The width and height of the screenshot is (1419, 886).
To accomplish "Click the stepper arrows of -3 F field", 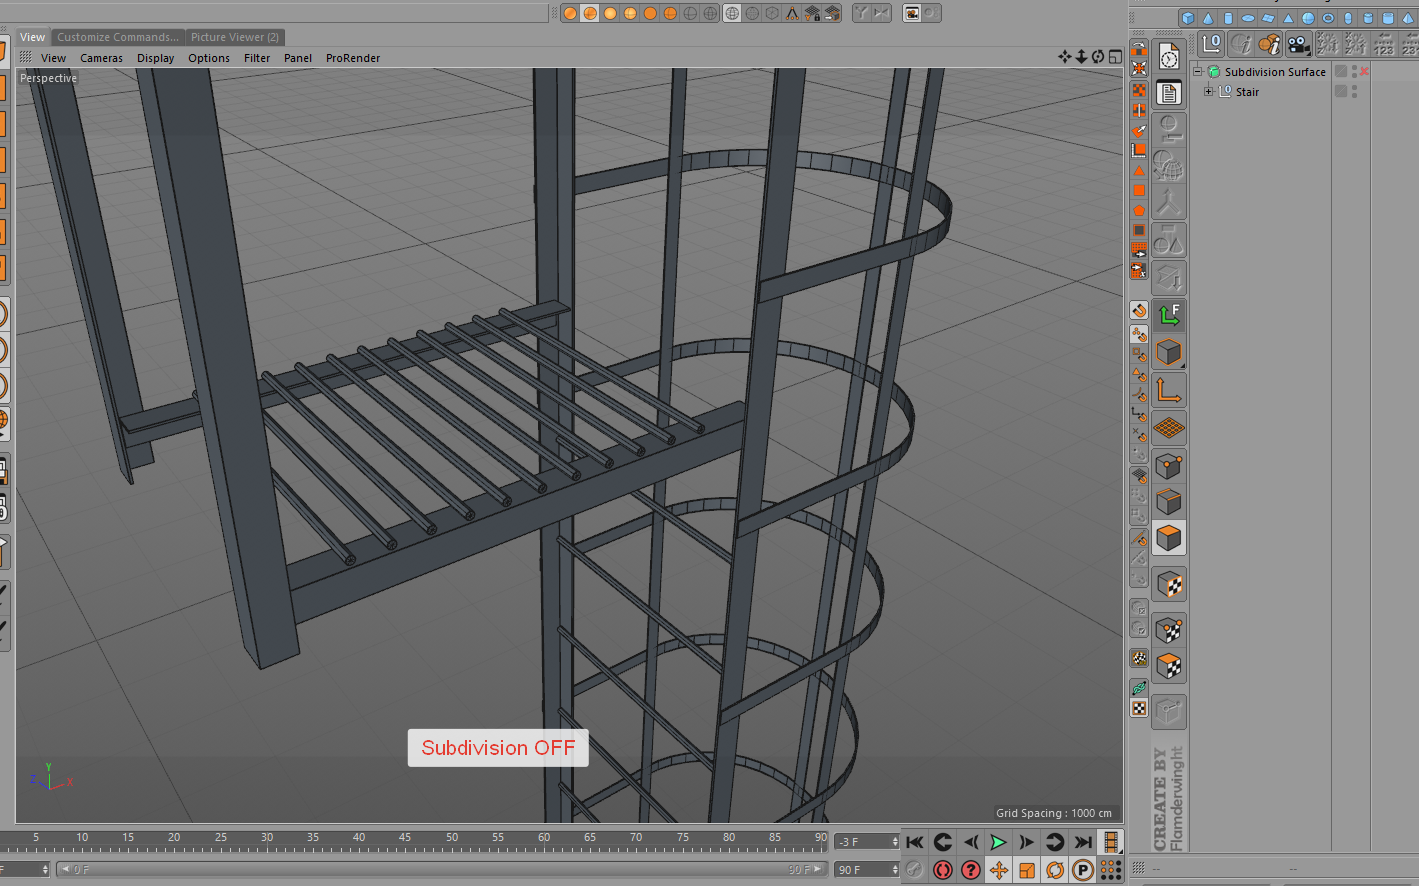I will tap(895, 842).
